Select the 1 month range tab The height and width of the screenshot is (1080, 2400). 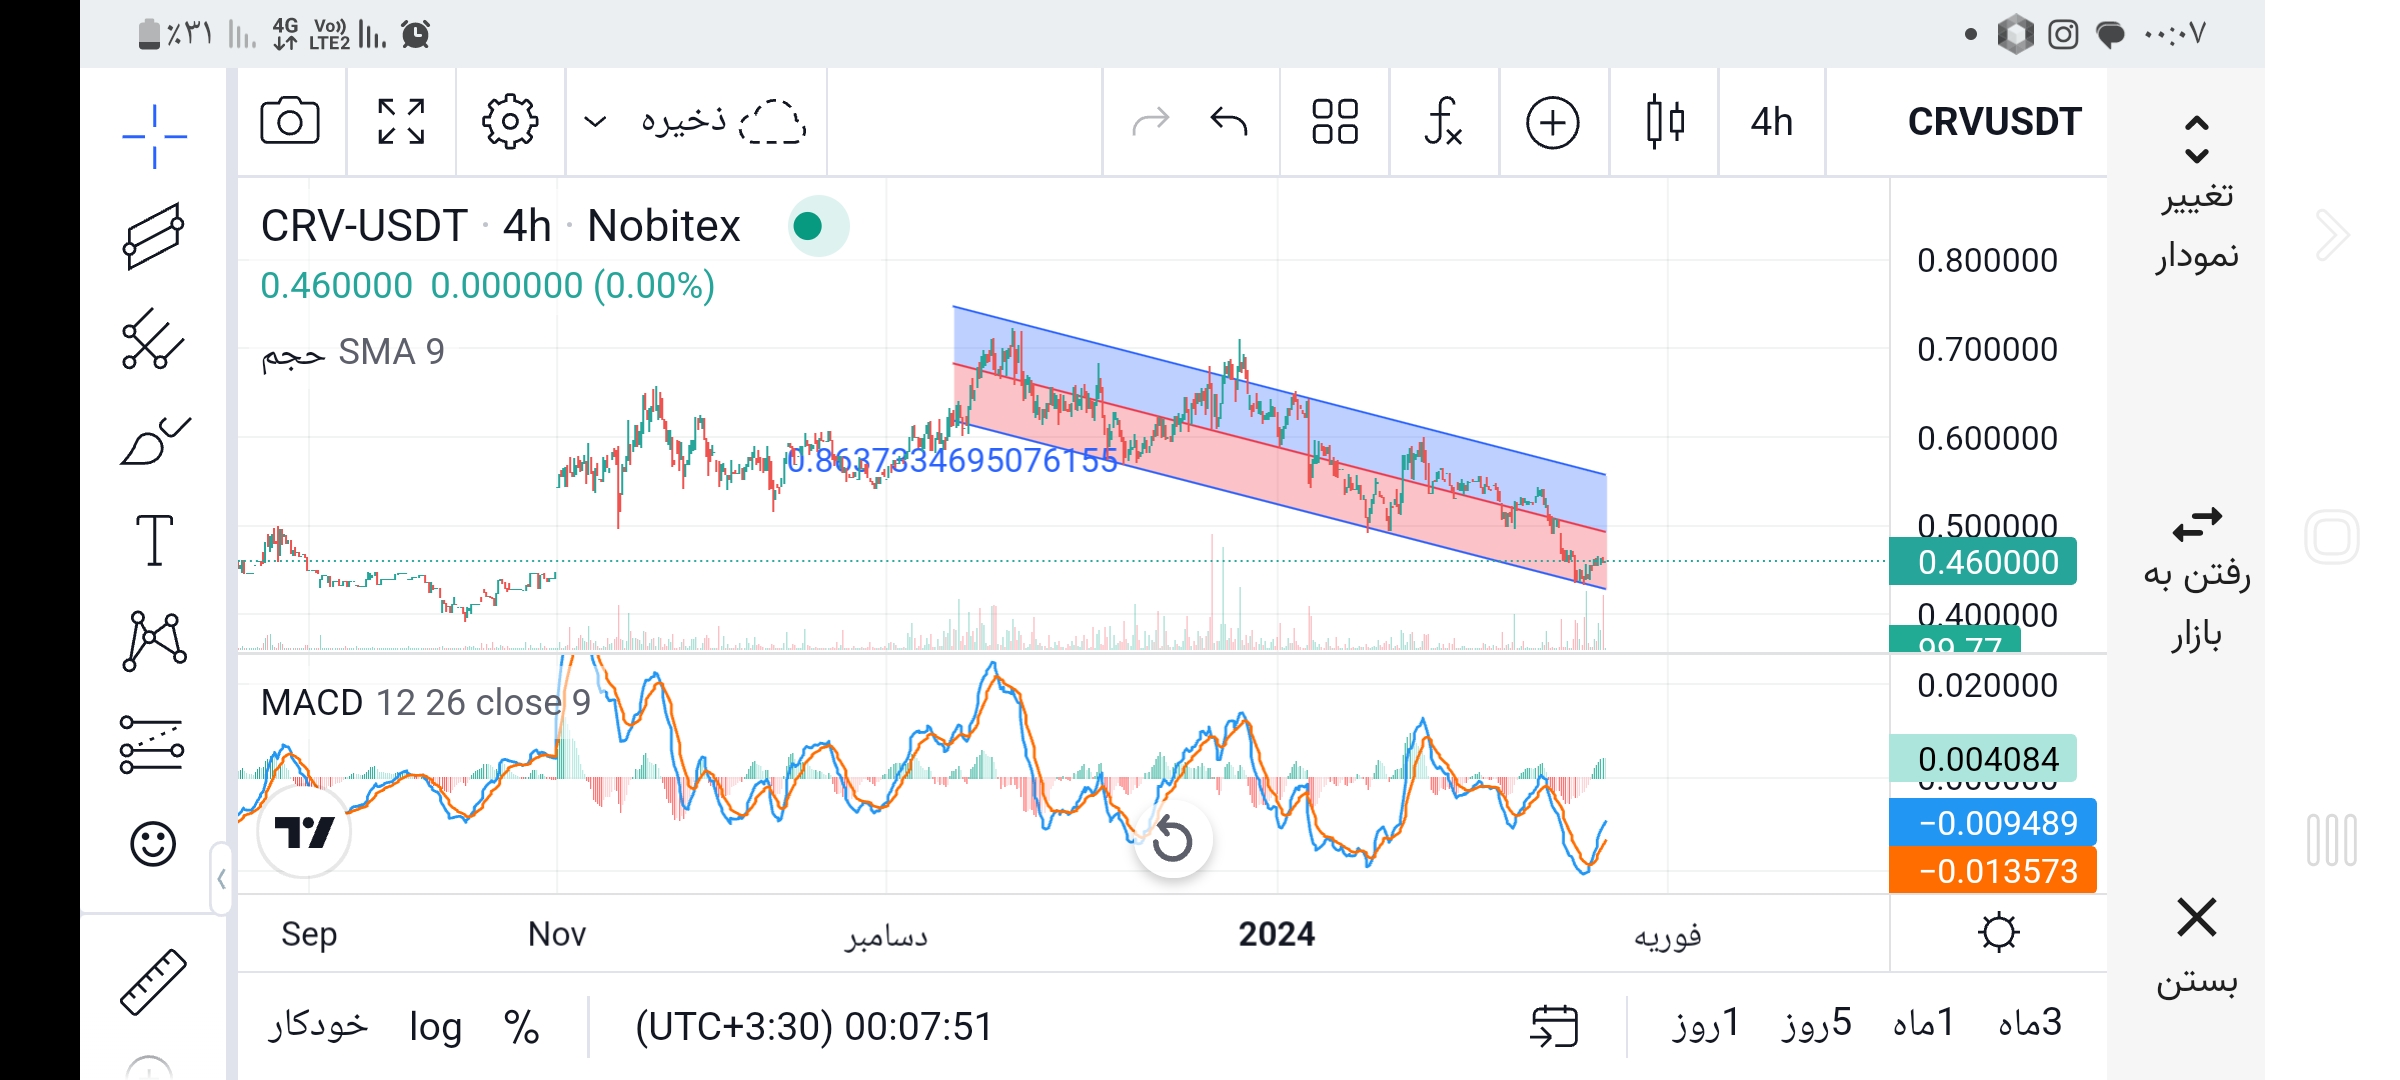pos(1924,1024)
